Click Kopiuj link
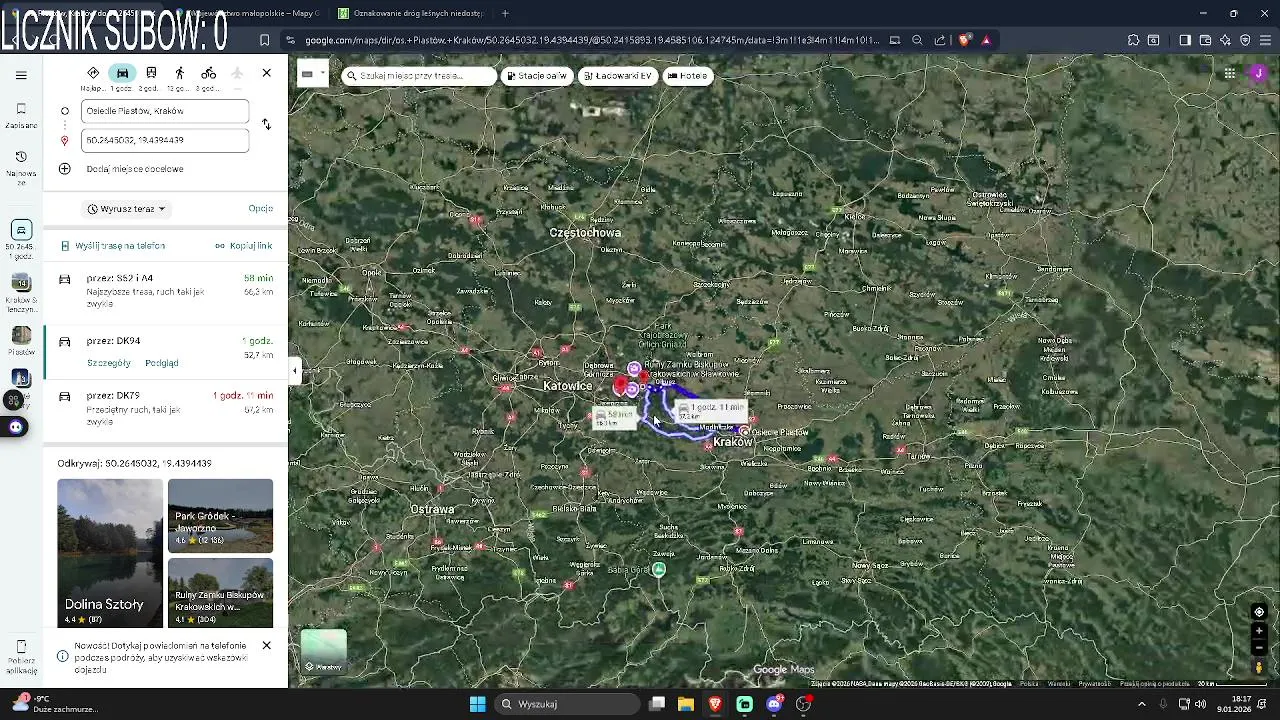 pyautogui.click(x=243, y=245)
